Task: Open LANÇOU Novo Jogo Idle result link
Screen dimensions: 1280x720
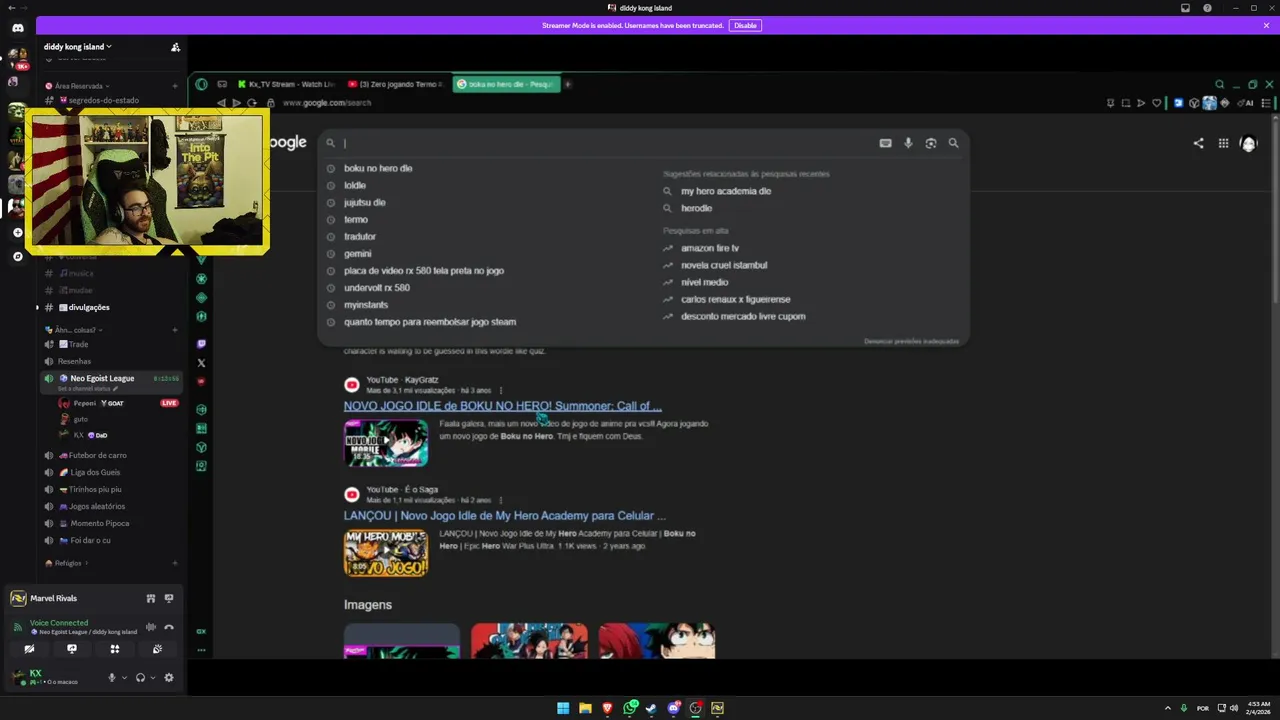Action: click(x=505, y=516)
